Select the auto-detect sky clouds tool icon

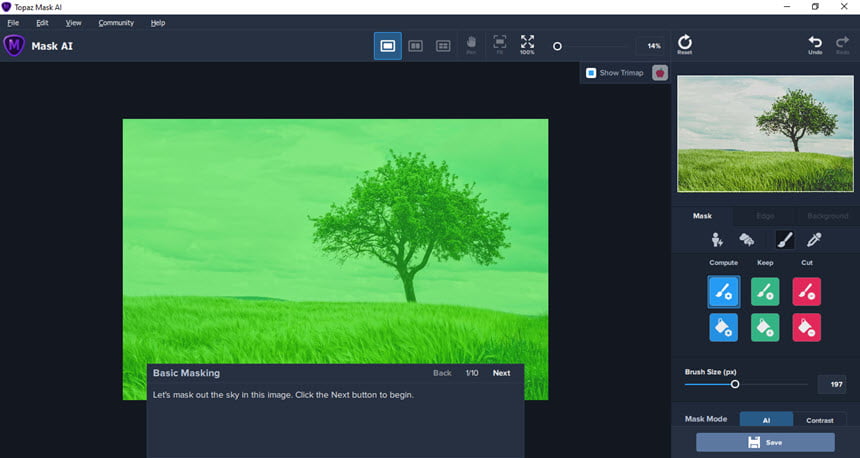746,240
